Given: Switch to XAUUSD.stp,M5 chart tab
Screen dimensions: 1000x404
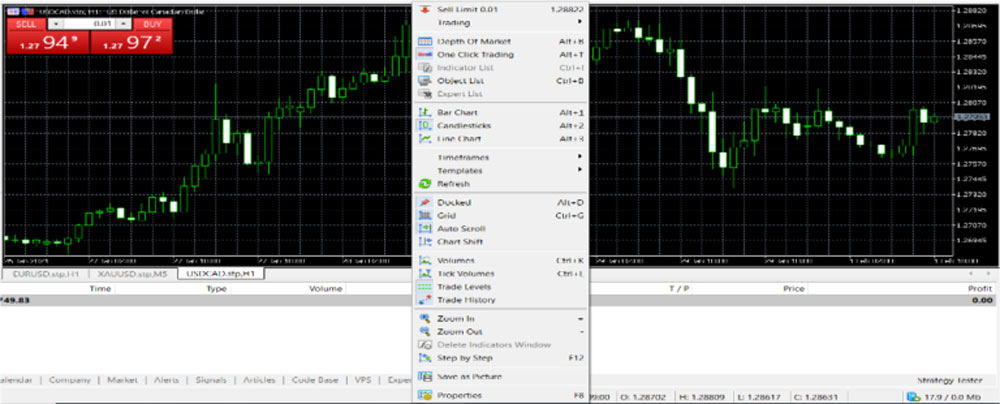Looking at the screenshot, I should click(133, 274).
